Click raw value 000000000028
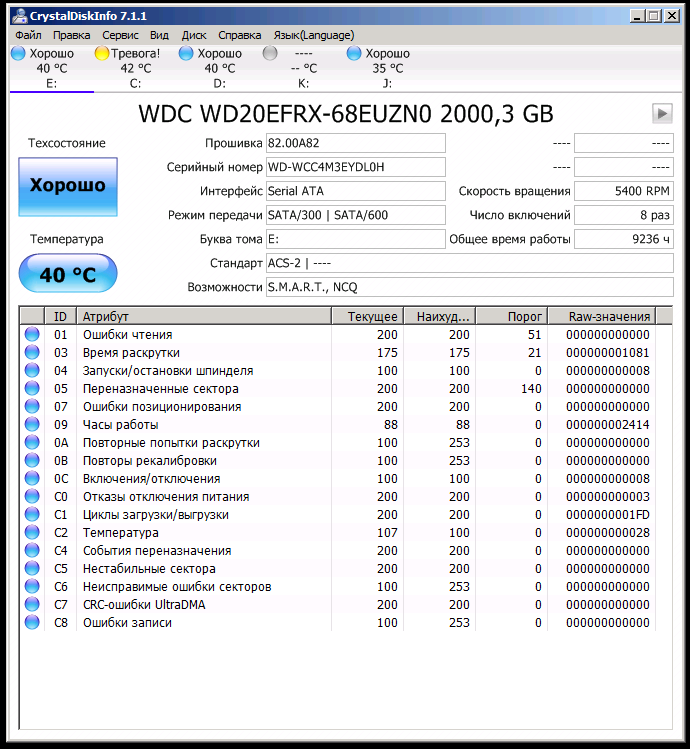The image size is (690, 749). pyautogui.click(x=608, y=533)
